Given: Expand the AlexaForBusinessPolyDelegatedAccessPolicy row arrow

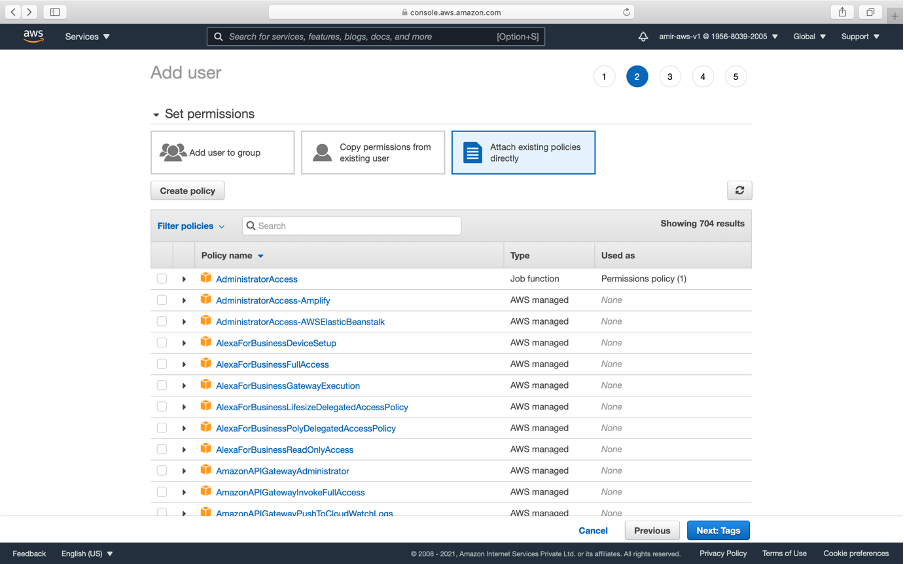Looking at the screenshot, I should pos(184,428).
